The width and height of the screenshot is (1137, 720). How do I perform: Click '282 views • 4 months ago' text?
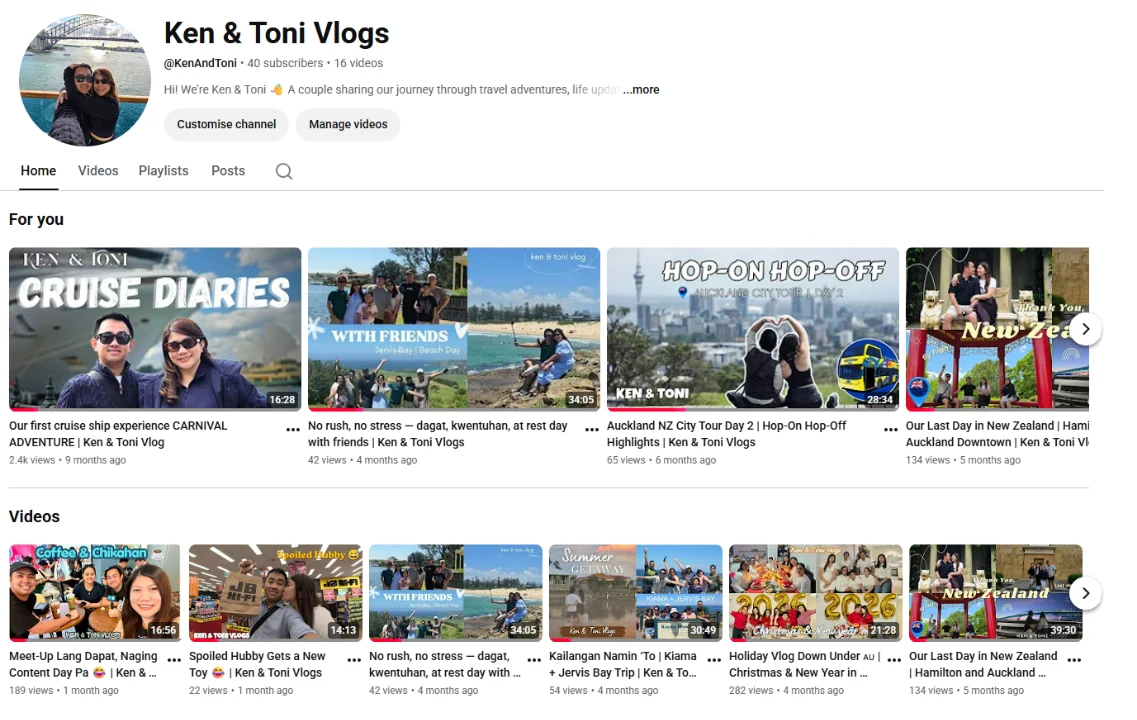tap(786, 691)
